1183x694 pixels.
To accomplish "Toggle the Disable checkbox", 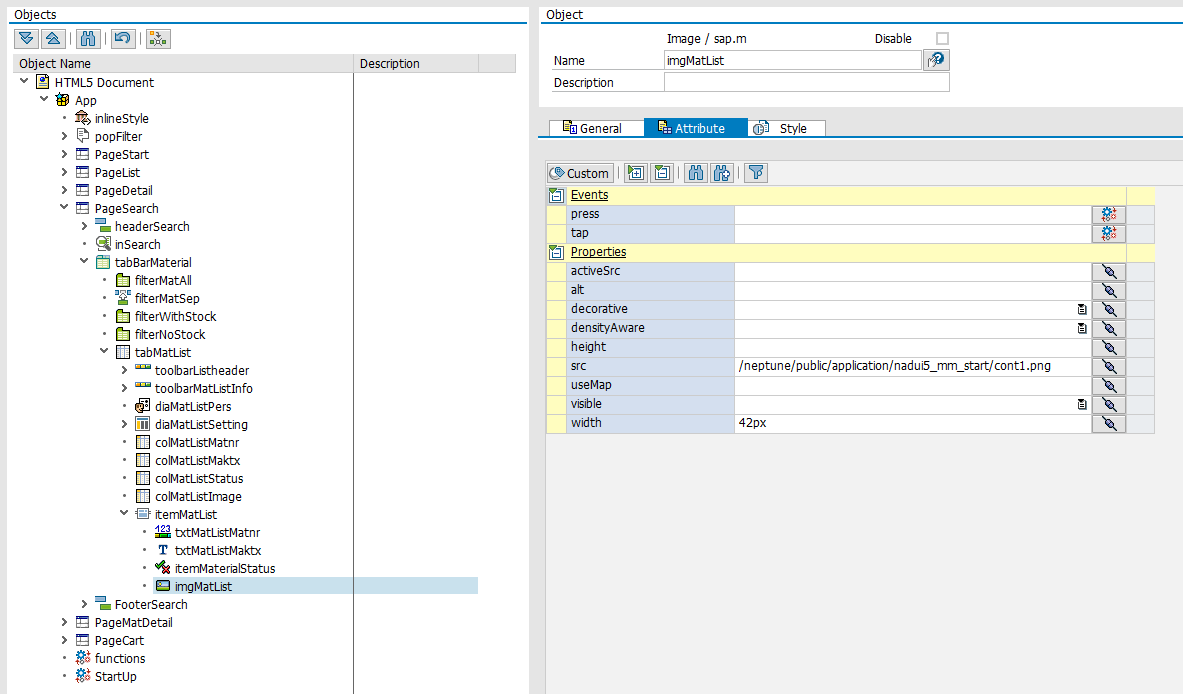I will (942, 39).
